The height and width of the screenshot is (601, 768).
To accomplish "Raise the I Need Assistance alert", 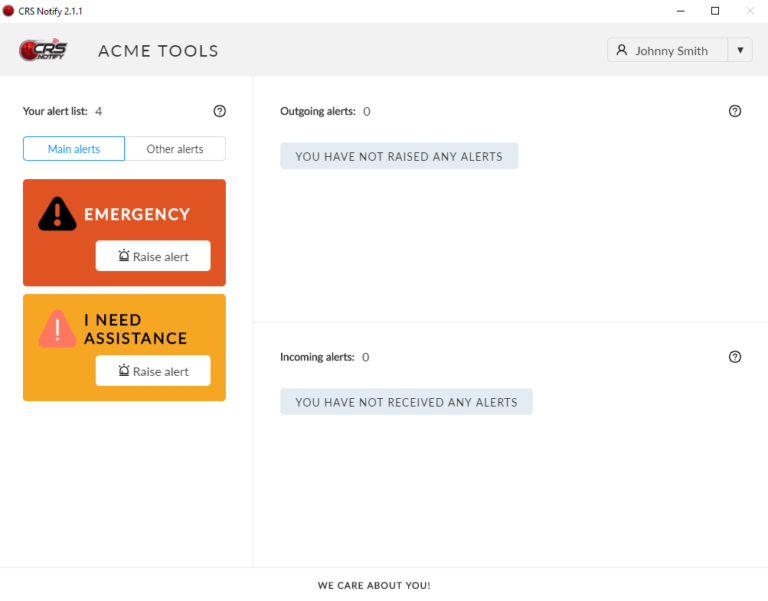I will (x=153, y=371).
